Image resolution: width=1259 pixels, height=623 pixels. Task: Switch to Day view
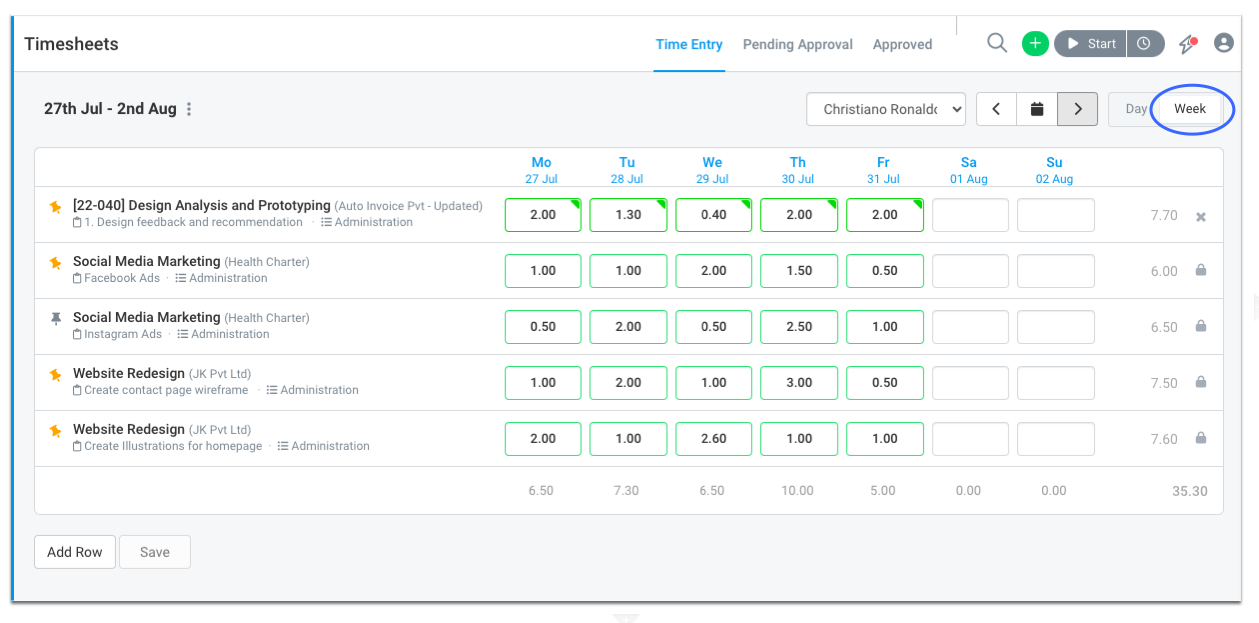(x=1136, y=109)
